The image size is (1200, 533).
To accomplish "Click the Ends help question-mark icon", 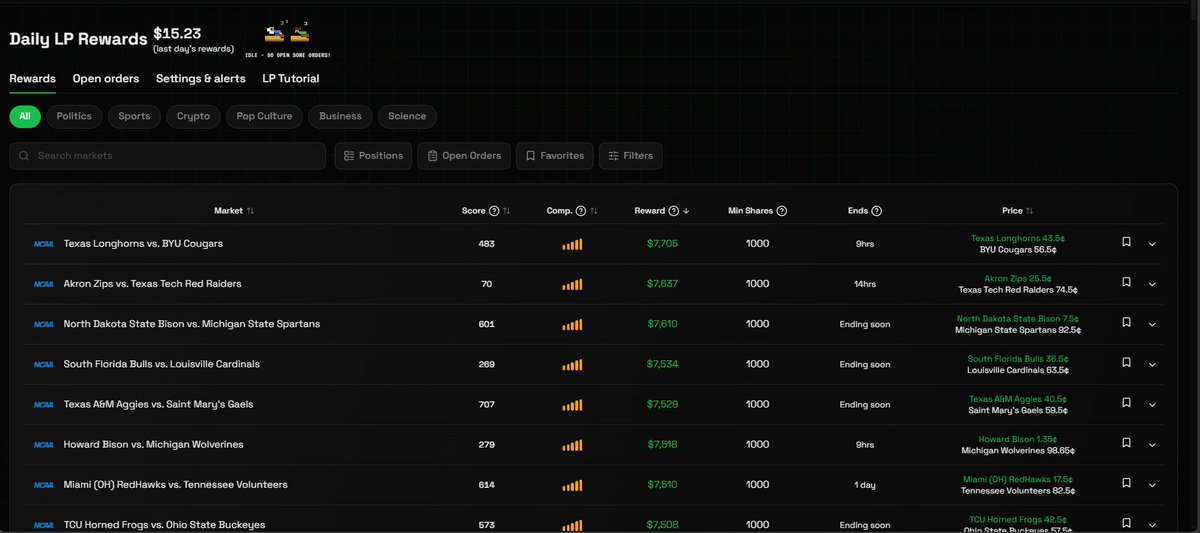I will 877,211.
